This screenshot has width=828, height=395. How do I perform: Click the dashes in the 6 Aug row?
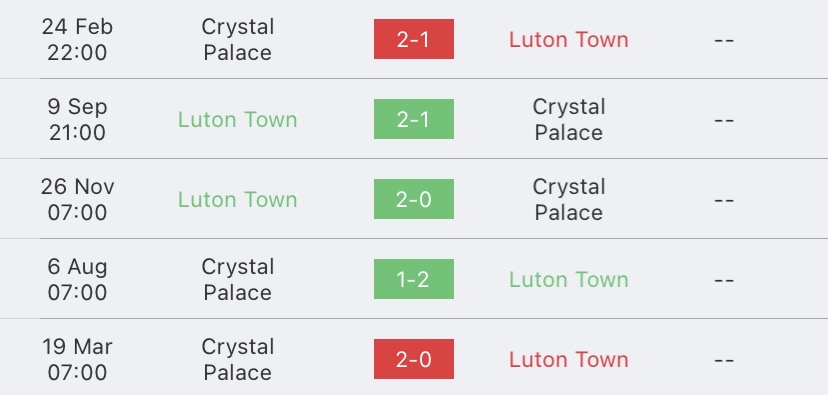coord(724,279)
